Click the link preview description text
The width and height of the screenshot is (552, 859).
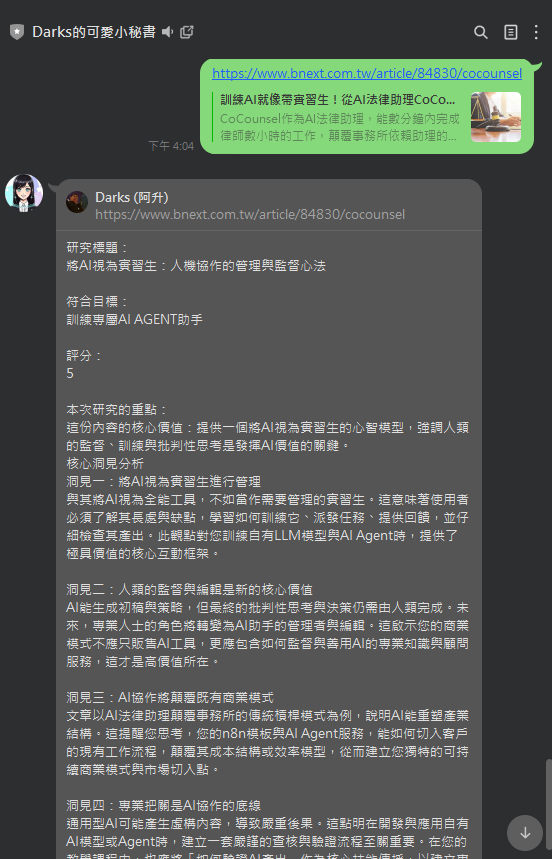pyautogui.click(x=340, y=128)
